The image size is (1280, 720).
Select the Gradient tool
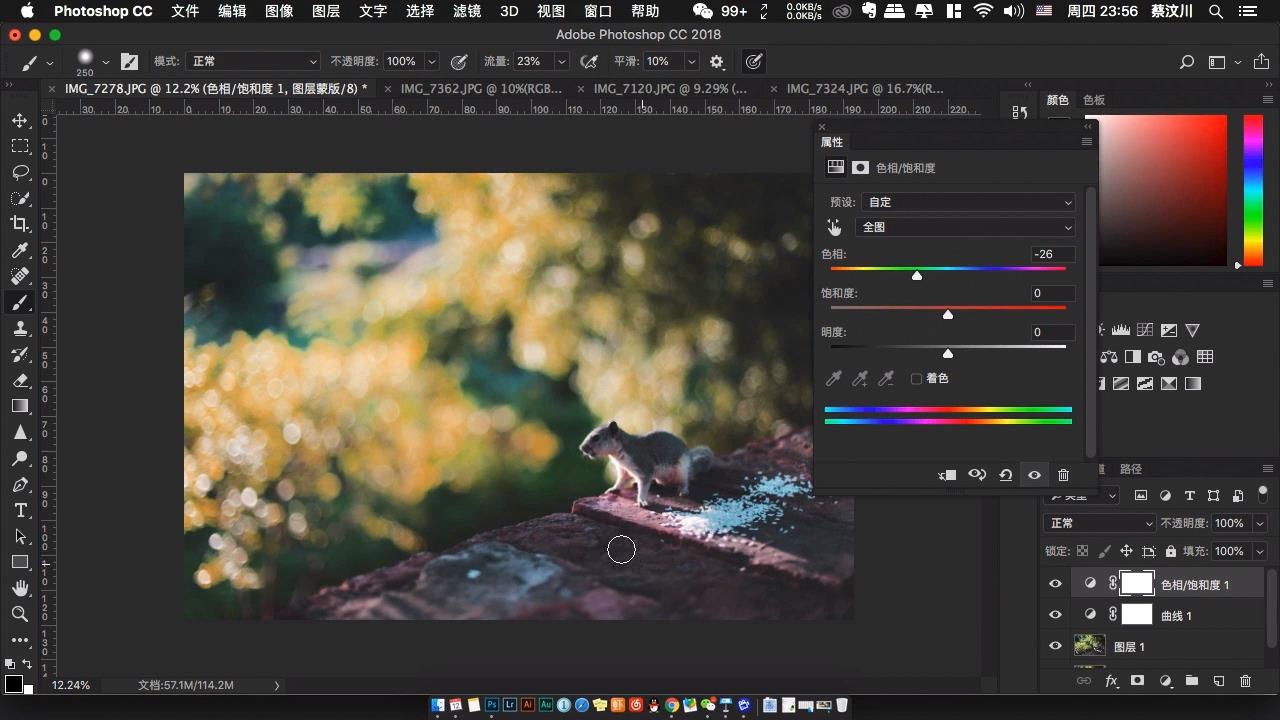[x=20, y=406]
